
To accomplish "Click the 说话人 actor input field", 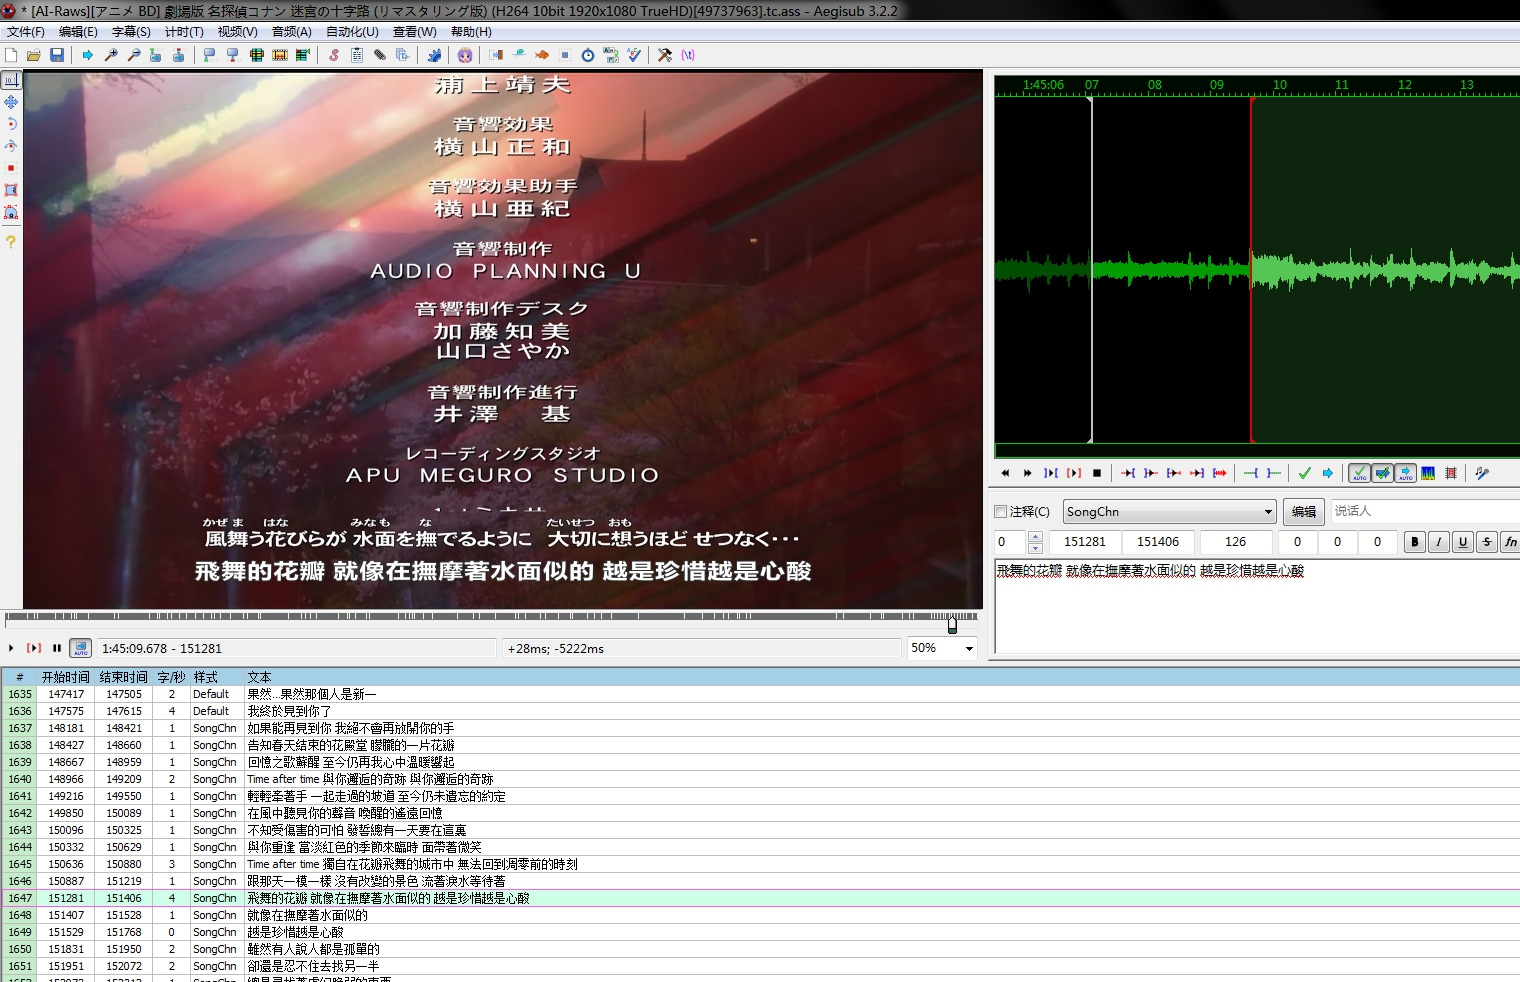I will pos(1425,511).
